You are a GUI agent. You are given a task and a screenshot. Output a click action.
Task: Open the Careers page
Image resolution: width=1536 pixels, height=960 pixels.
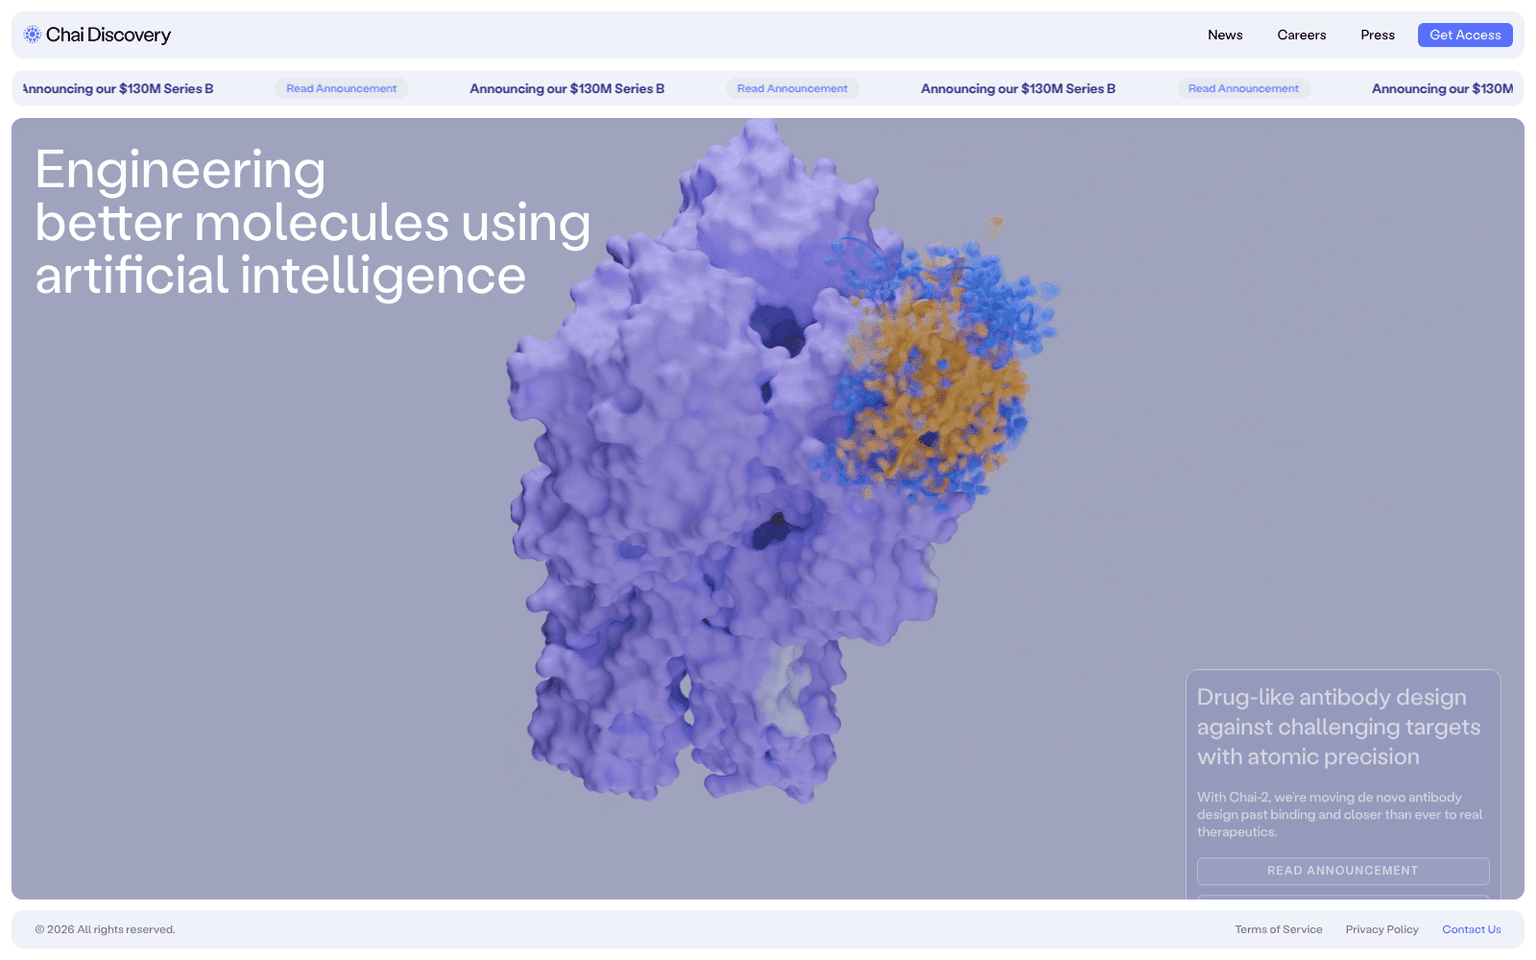pos(1301,35)
